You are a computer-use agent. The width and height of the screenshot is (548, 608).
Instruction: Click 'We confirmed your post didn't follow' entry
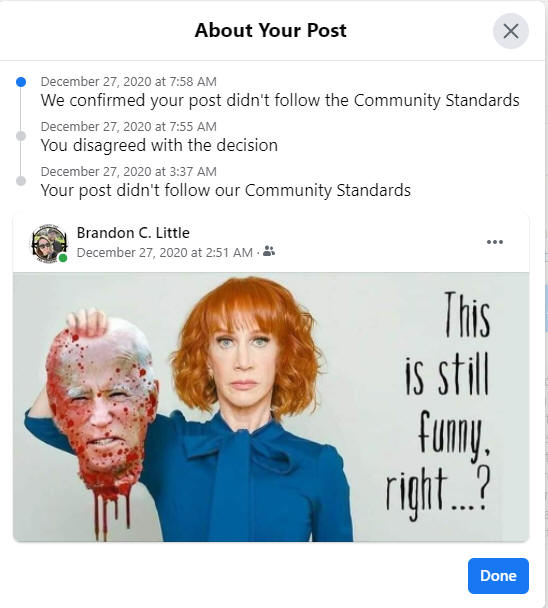(x=280, y=100)
